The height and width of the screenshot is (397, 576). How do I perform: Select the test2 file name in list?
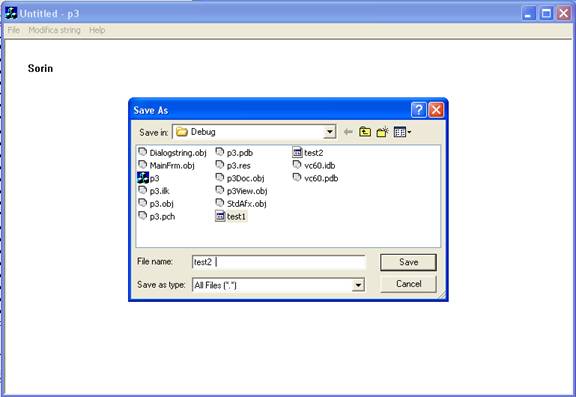(x=313, y=153)
